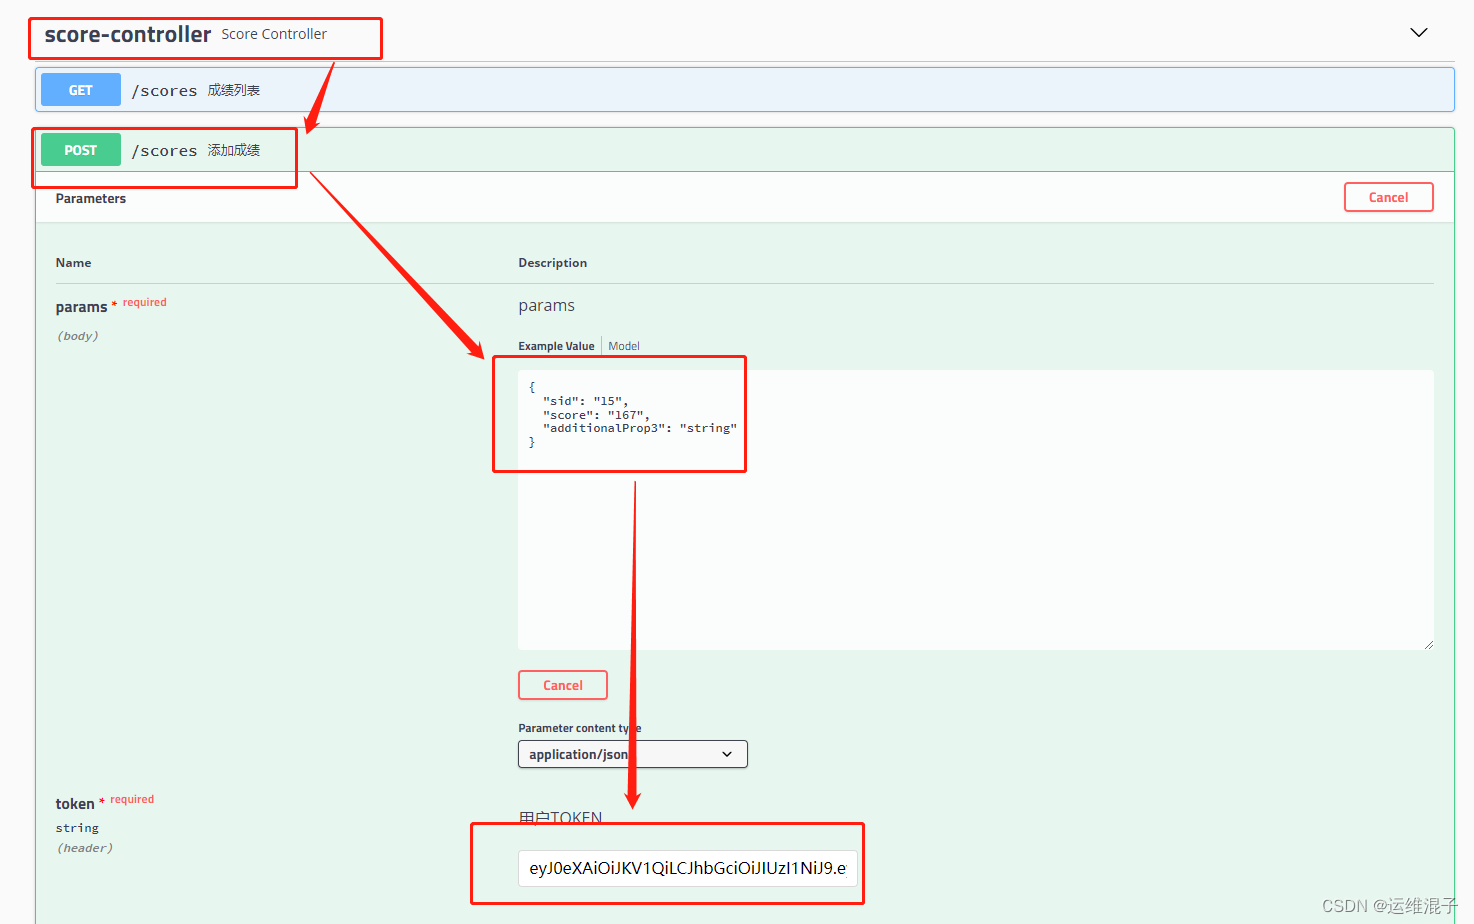Click the "(body)" parameter location text
The image size is (1474, 924).
point(77,336)
